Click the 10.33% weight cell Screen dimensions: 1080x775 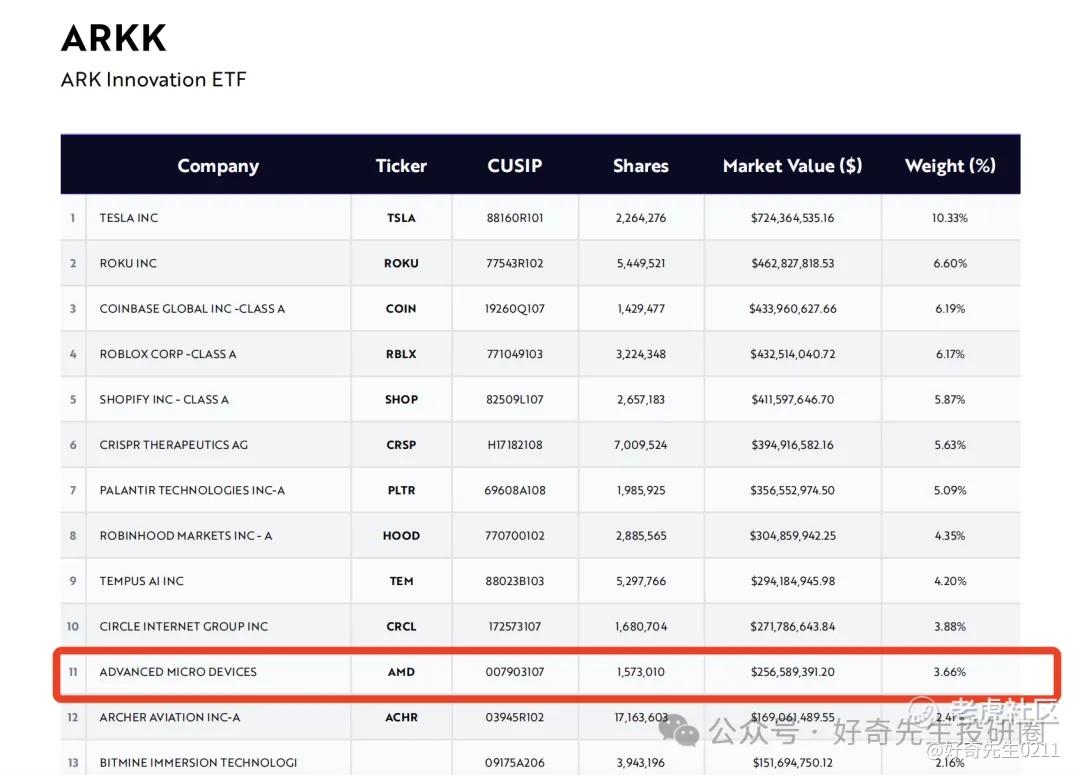tap(950, 218)
